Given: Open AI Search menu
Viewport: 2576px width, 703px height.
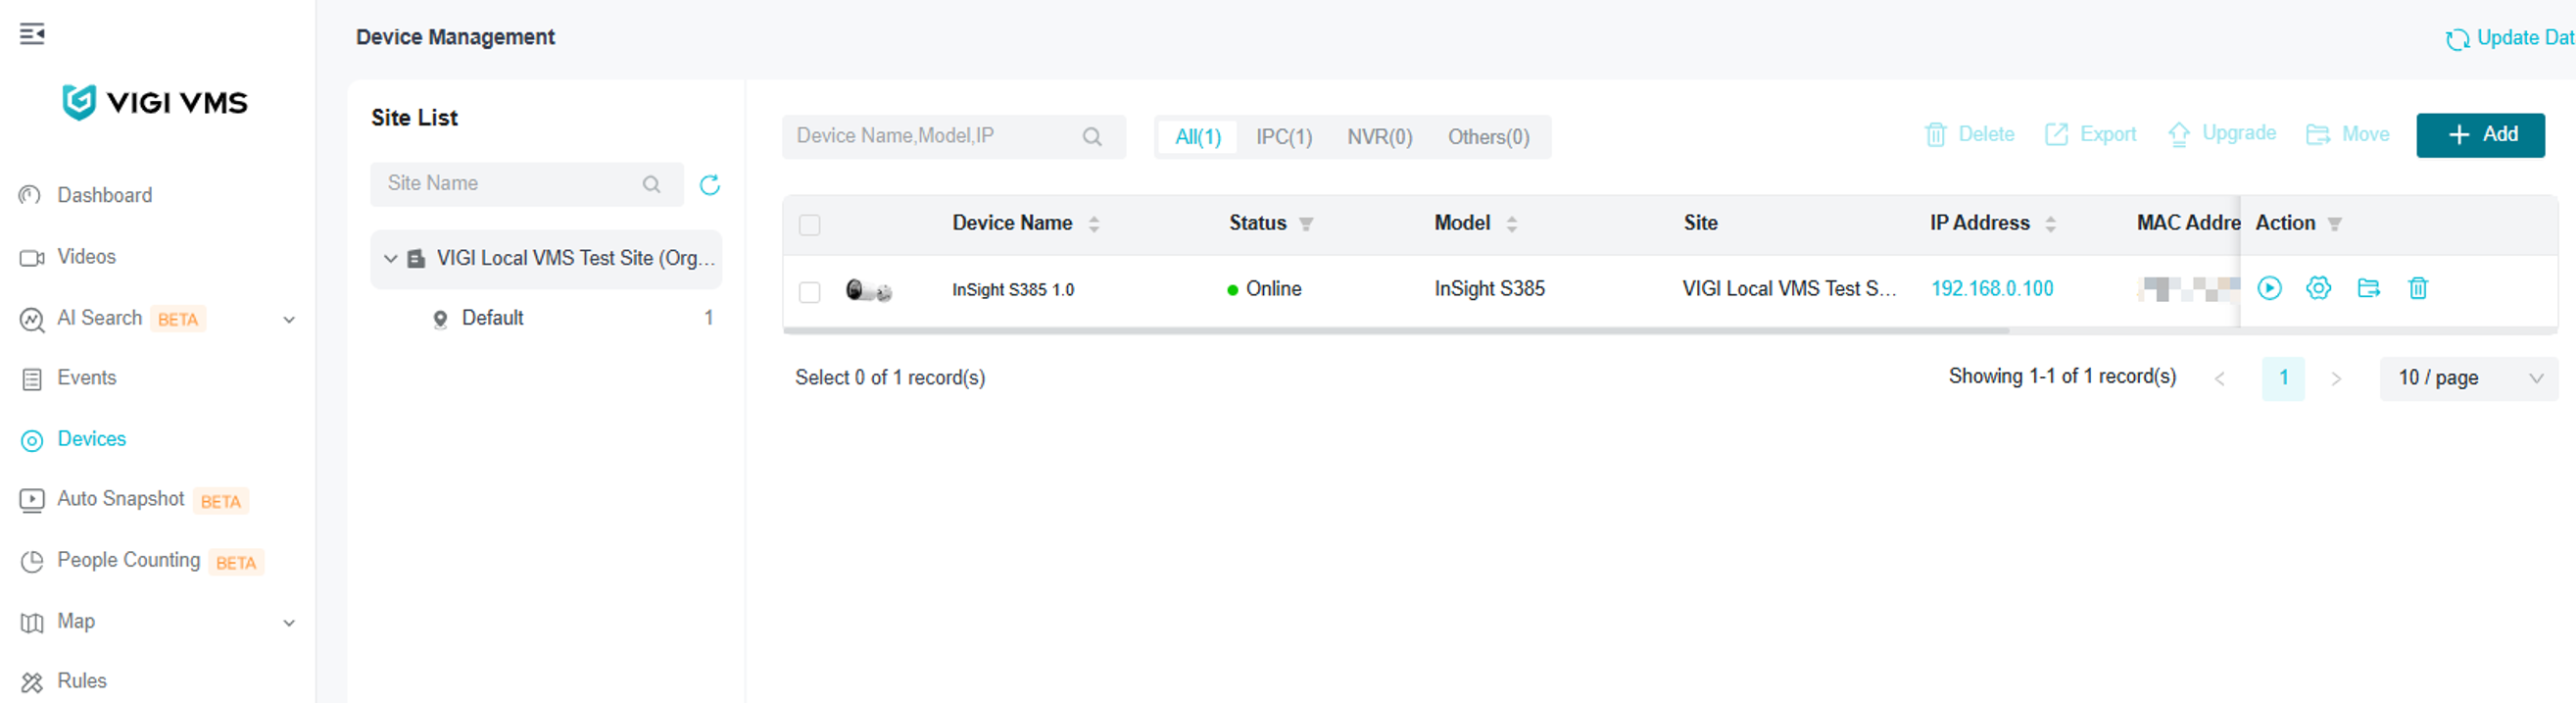Looking at the screenshot, I should [x=99, y=318].
